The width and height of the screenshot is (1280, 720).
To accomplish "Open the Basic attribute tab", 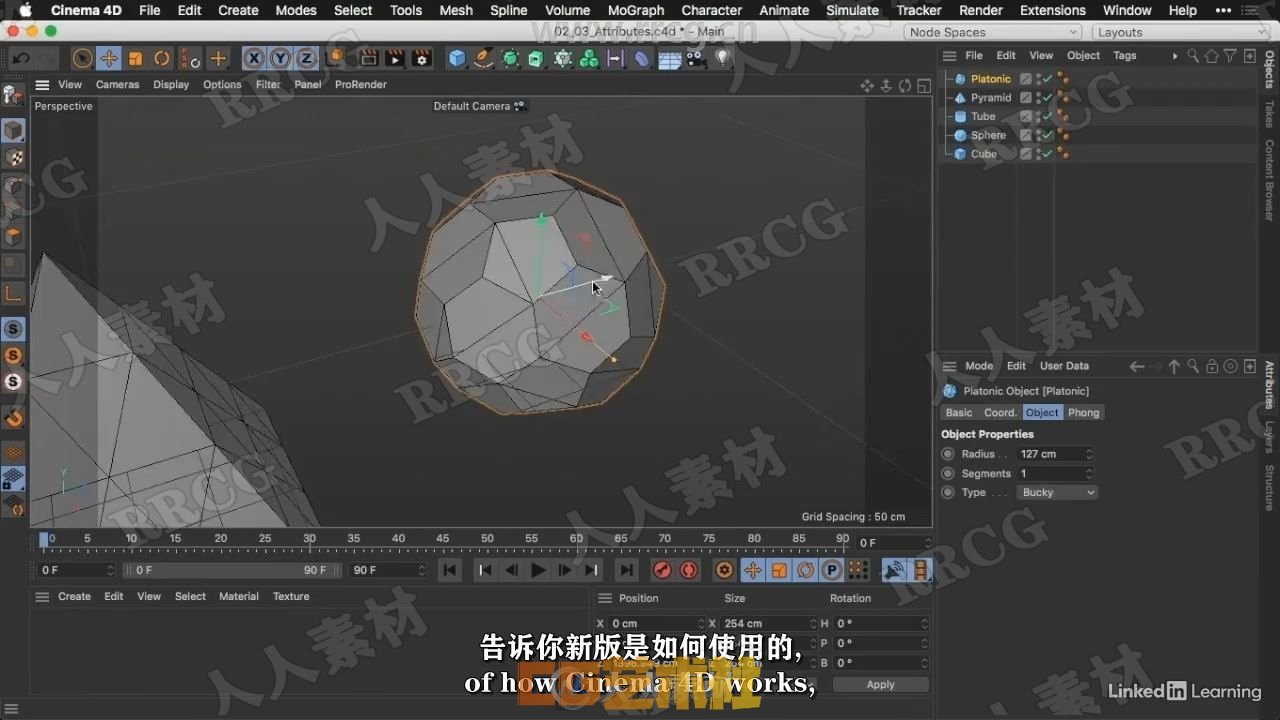I will (959, 412).
